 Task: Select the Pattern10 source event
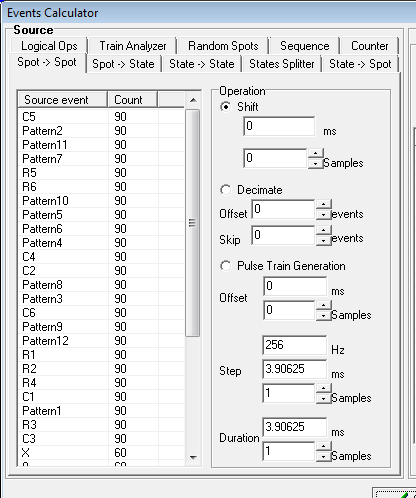(x=101, y=201)
